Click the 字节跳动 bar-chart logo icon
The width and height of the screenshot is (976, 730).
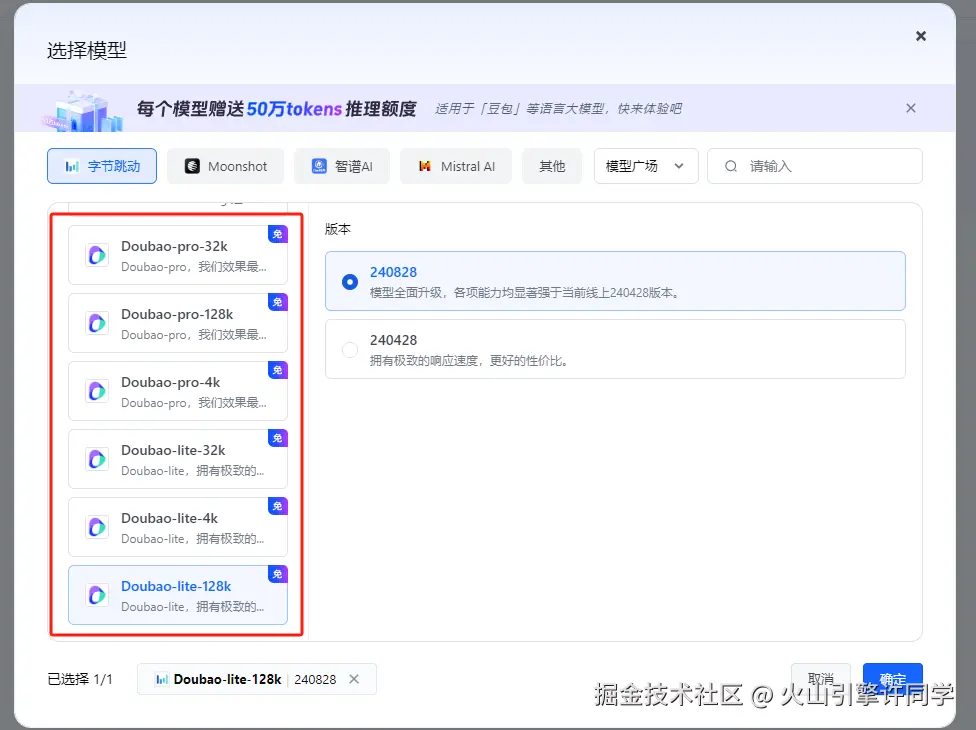[x=72, y=166]
